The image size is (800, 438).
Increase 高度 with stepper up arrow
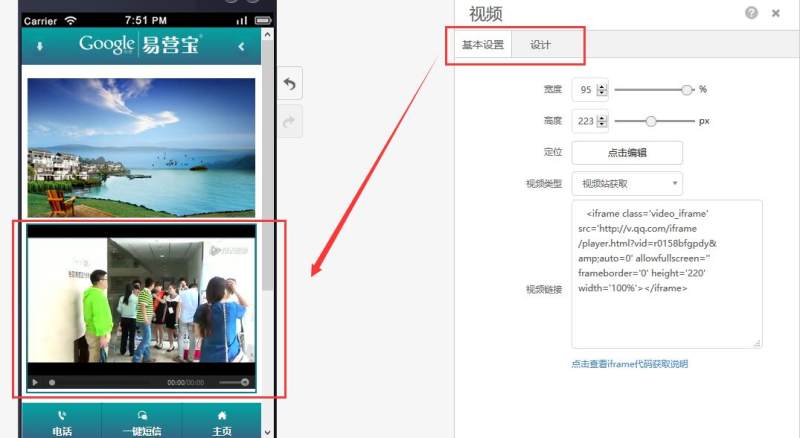pyautogui.click(x=602, y=118)
